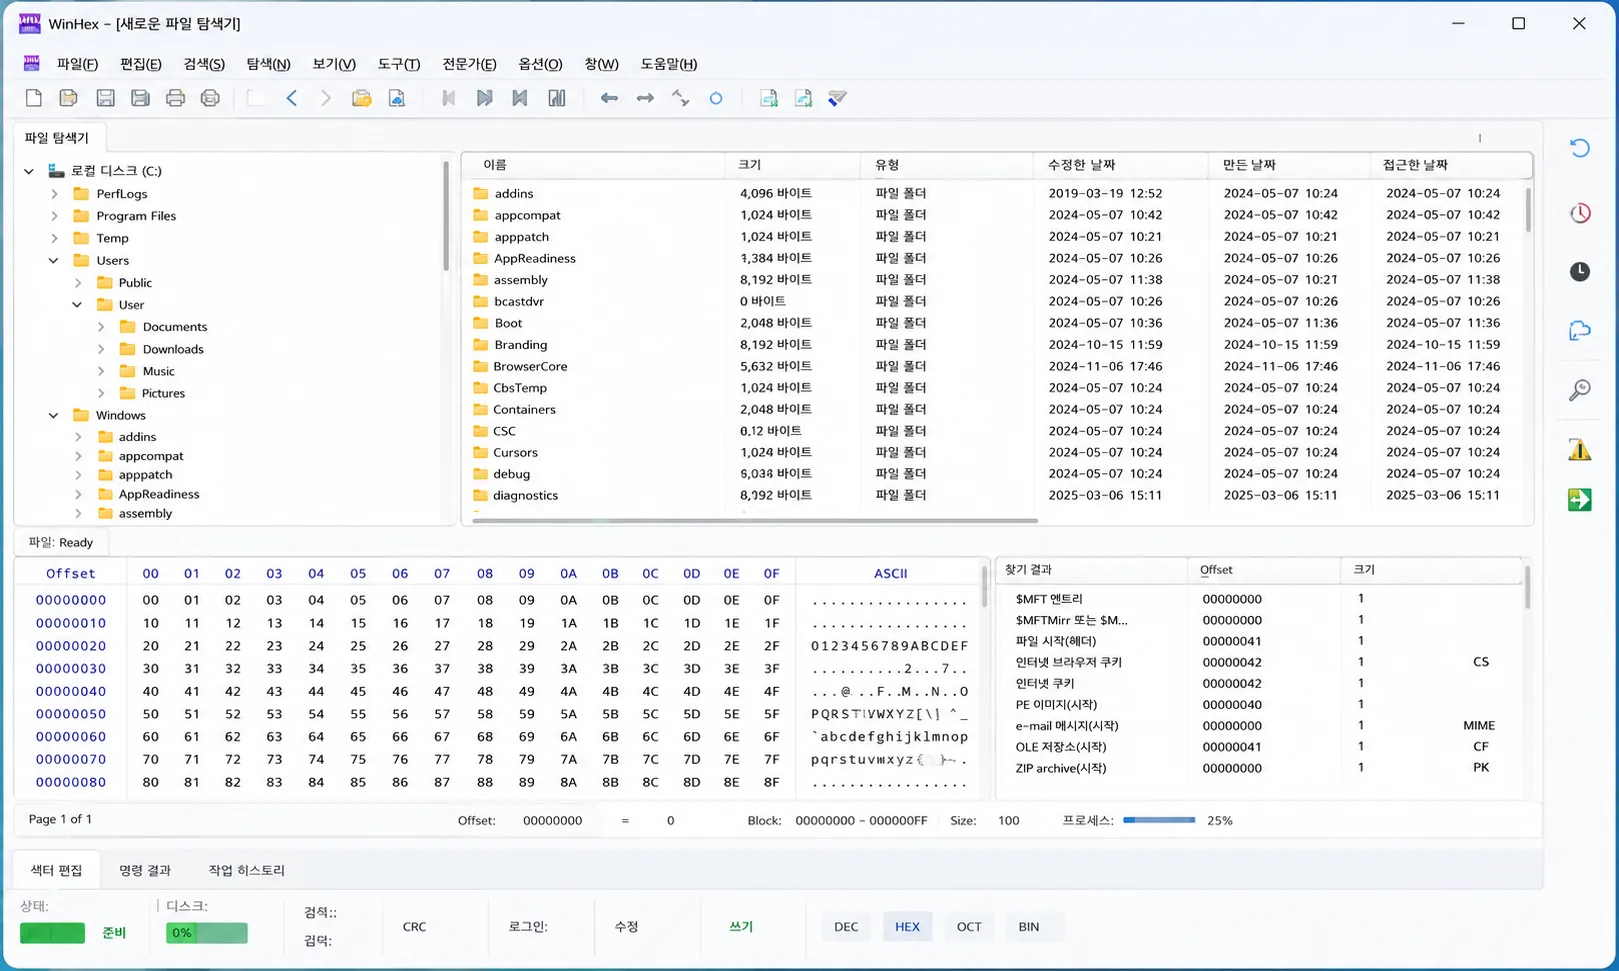Click the magnifier search sidebar icon
Viewport: 1619px width, 971px height.
click(1580, 390)
